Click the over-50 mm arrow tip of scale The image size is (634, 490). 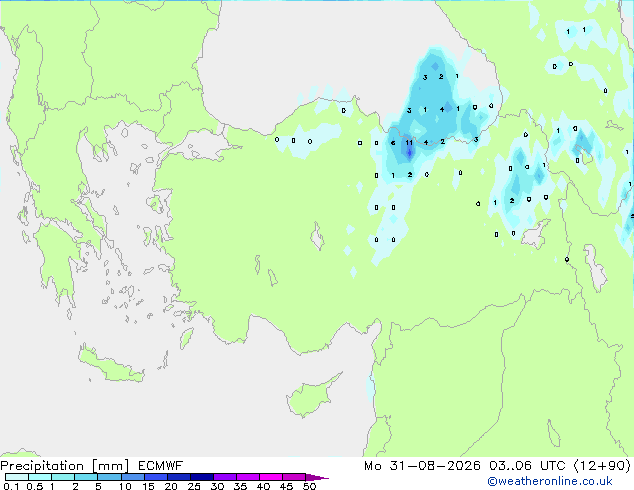click(317, 477)
